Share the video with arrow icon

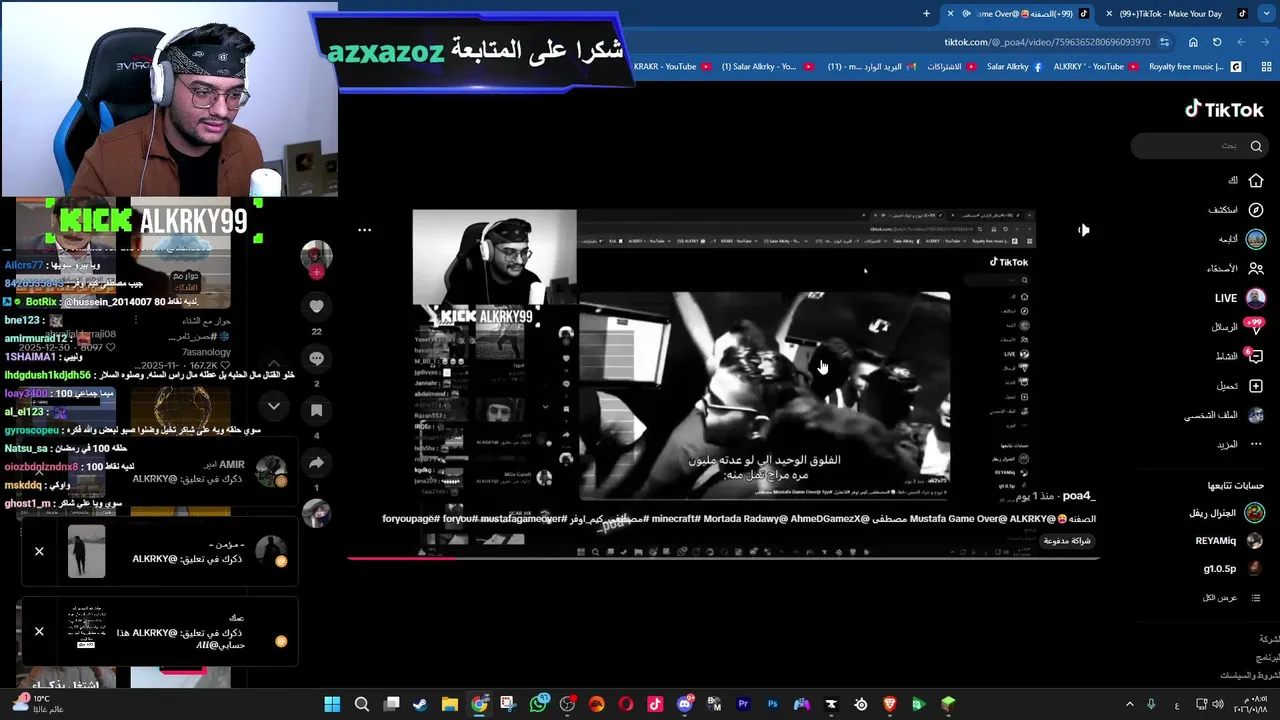(316, 462)
